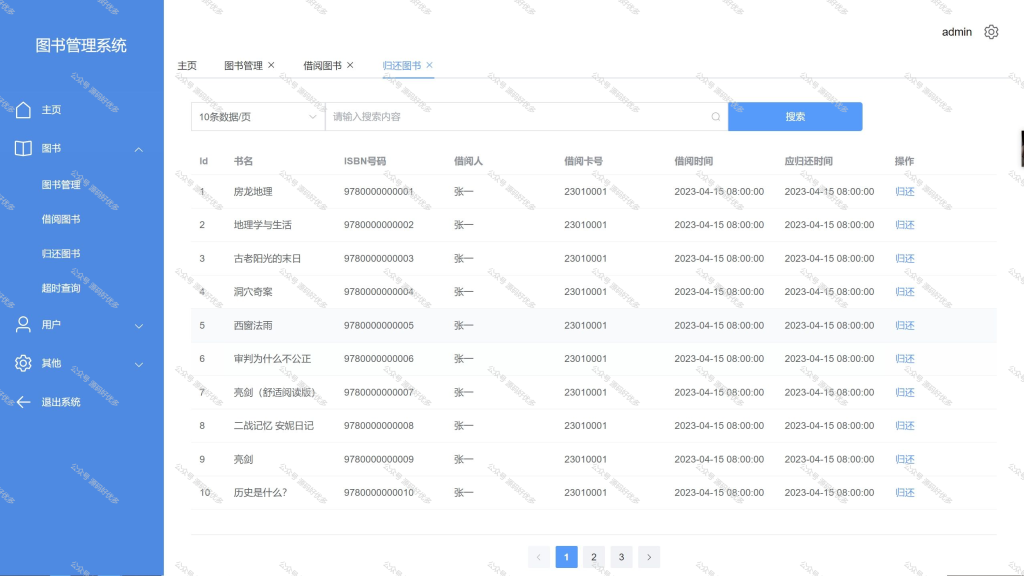The image size is (1024, 576).
Task: Click the ISBN号码 column header
Action: 365,161
